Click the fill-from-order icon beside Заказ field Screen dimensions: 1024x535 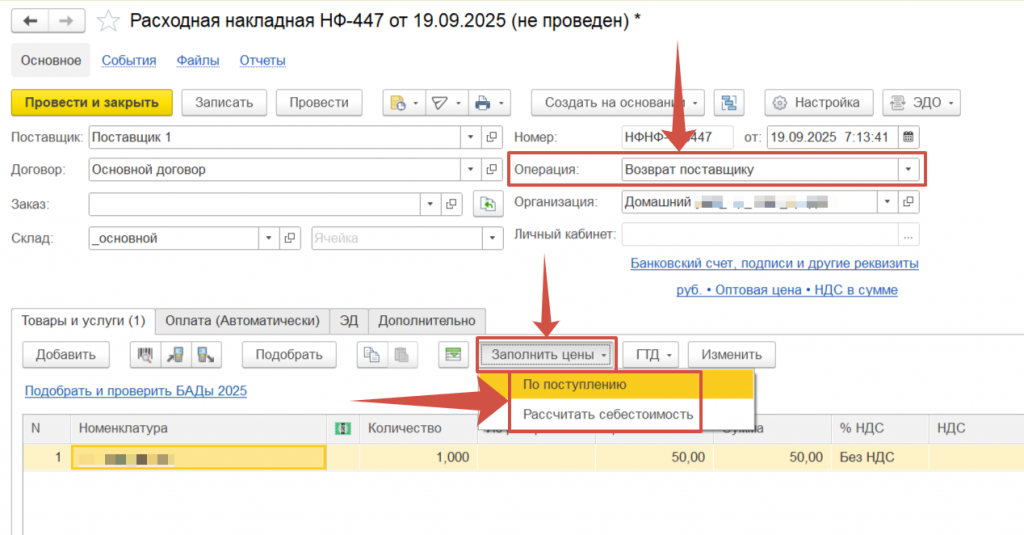pyautogui.click(x=487, y=204)
